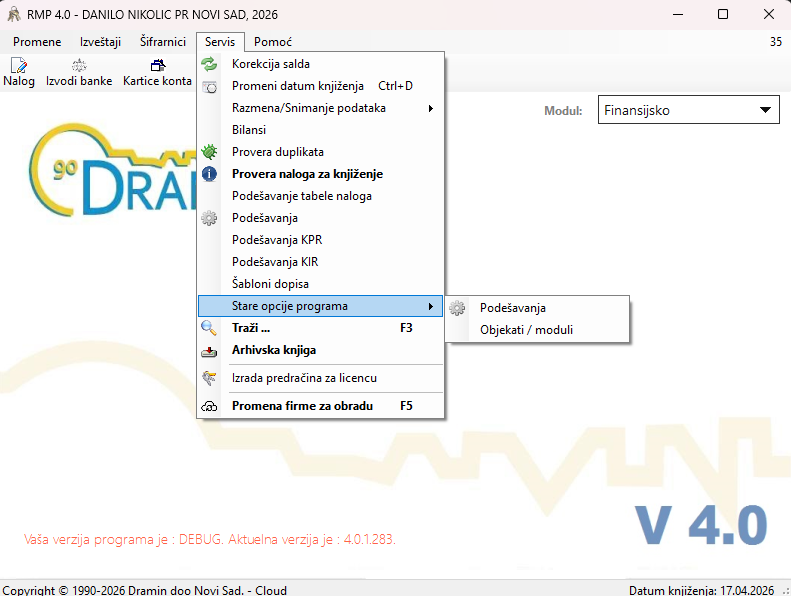Image resolution: width=791 pixels, height=596 pixels.
Task: Open the Promene menu
Action: pyautogui.click(x=37, y=42)
